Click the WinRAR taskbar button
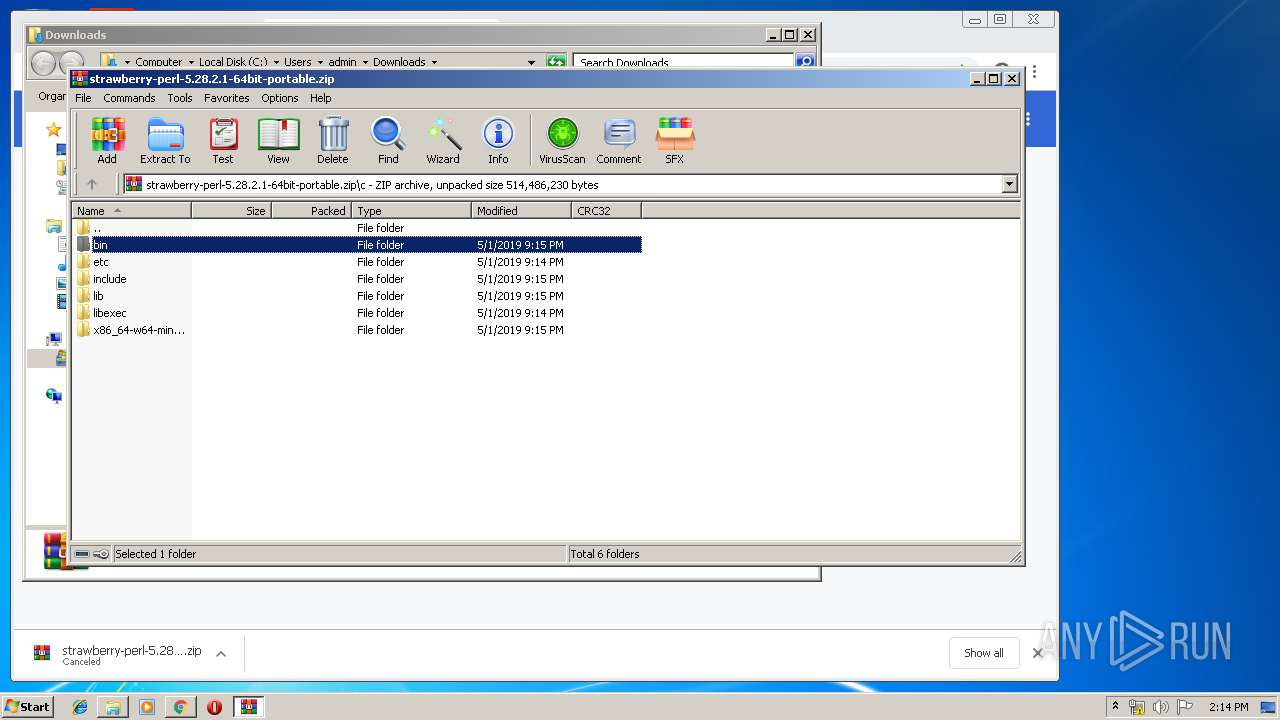This screenshot has height=720, width=1280. 248,707
